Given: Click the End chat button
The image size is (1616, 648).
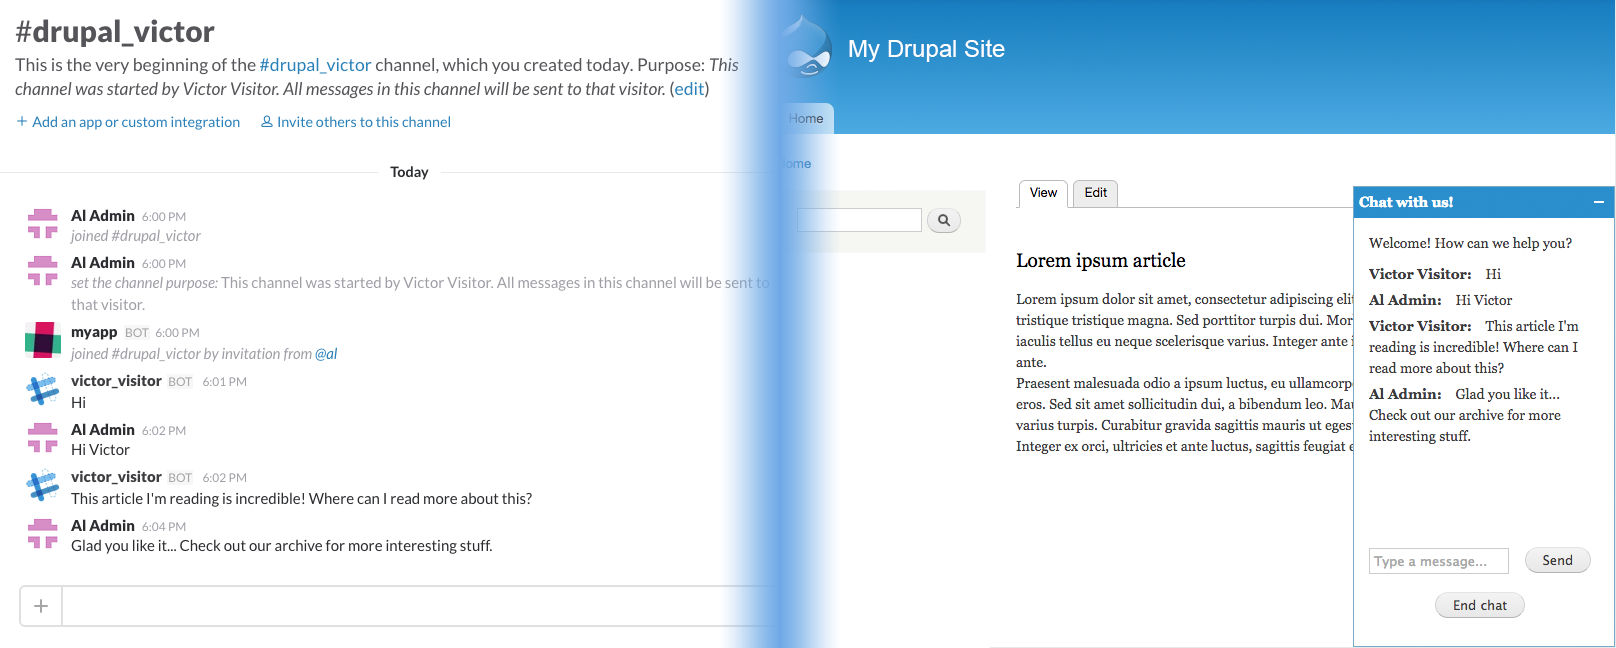Looking at the screenshot, I should tap(1480, 605).
